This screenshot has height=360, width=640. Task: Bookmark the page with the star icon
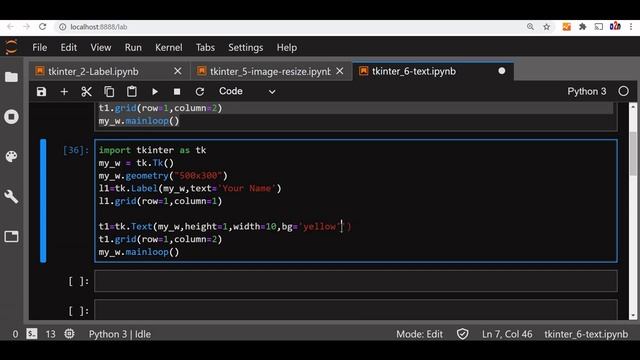pos(547,27)
